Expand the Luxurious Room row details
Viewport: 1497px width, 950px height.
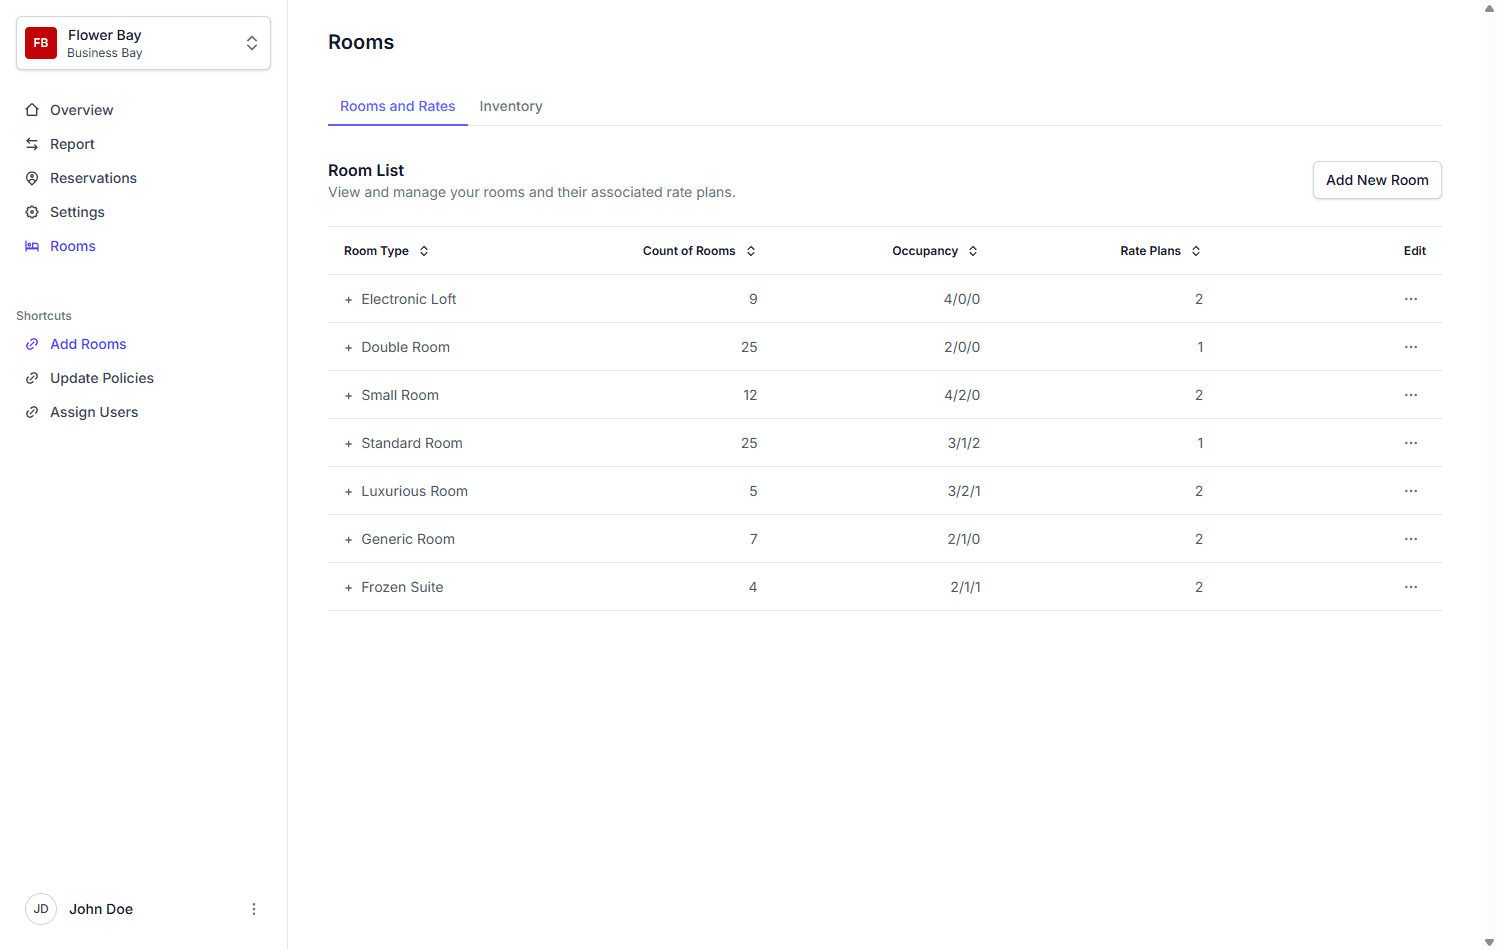348,492
